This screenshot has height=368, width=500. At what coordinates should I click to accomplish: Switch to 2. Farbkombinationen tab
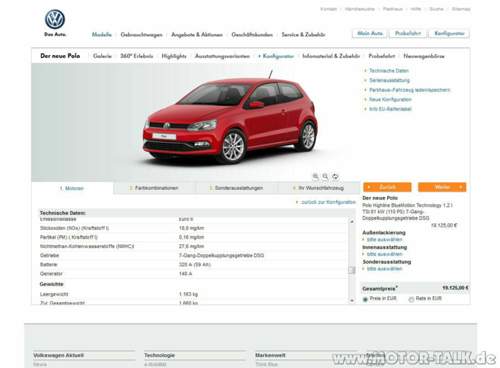click(x=154, y=188)
